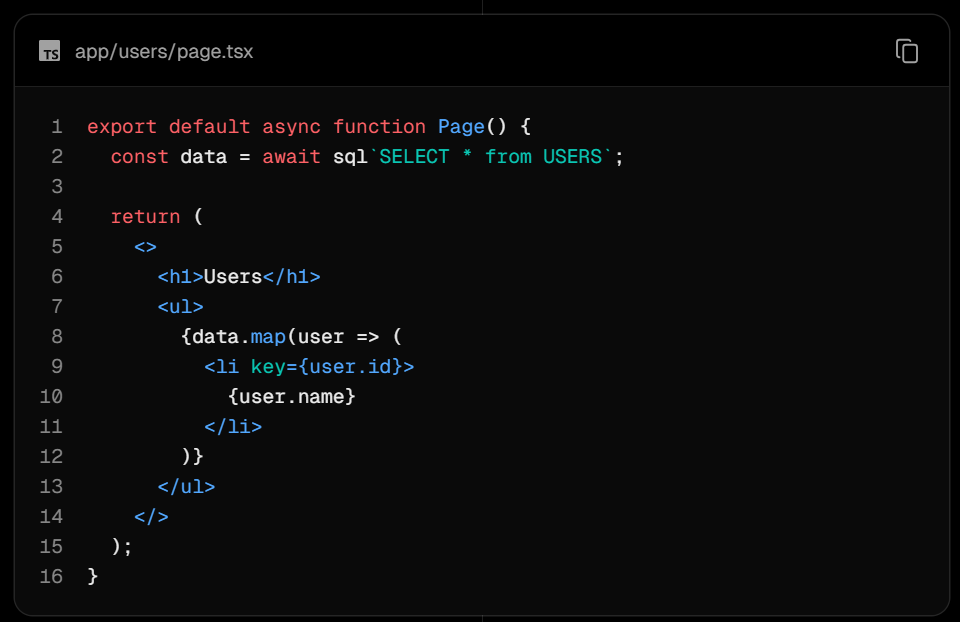Click the closing li tag on line 11

pyautogui.click(x=233, y=427)
